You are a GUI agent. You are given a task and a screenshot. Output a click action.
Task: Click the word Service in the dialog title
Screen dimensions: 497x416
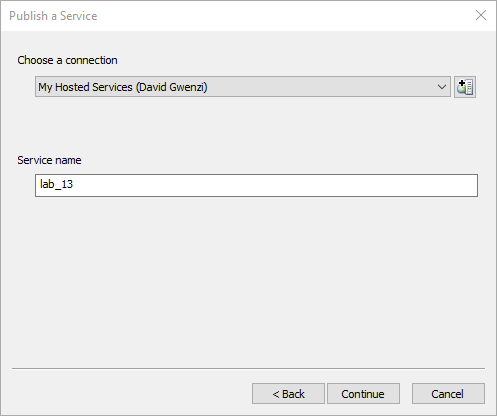[x=78, y=16]
